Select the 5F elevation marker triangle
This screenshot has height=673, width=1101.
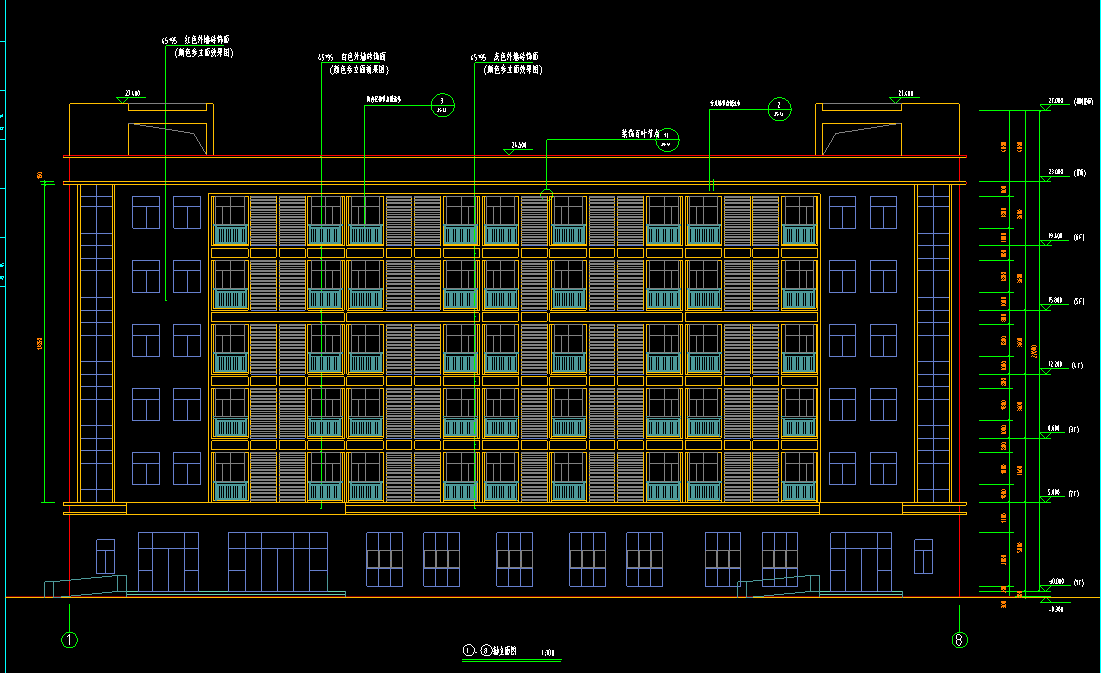1046,308
